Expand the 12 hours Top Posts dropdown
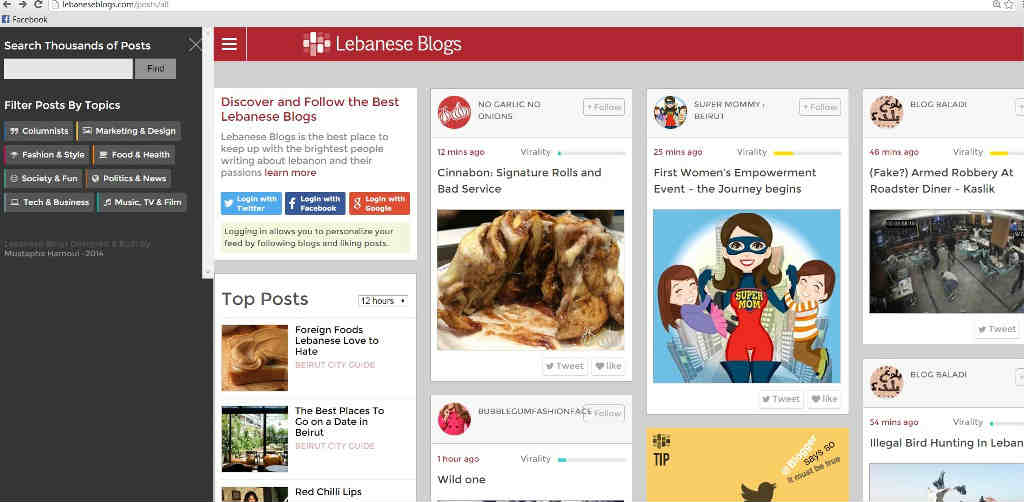The height and width of the screenshot is (502, 1024). pos(383,301)
